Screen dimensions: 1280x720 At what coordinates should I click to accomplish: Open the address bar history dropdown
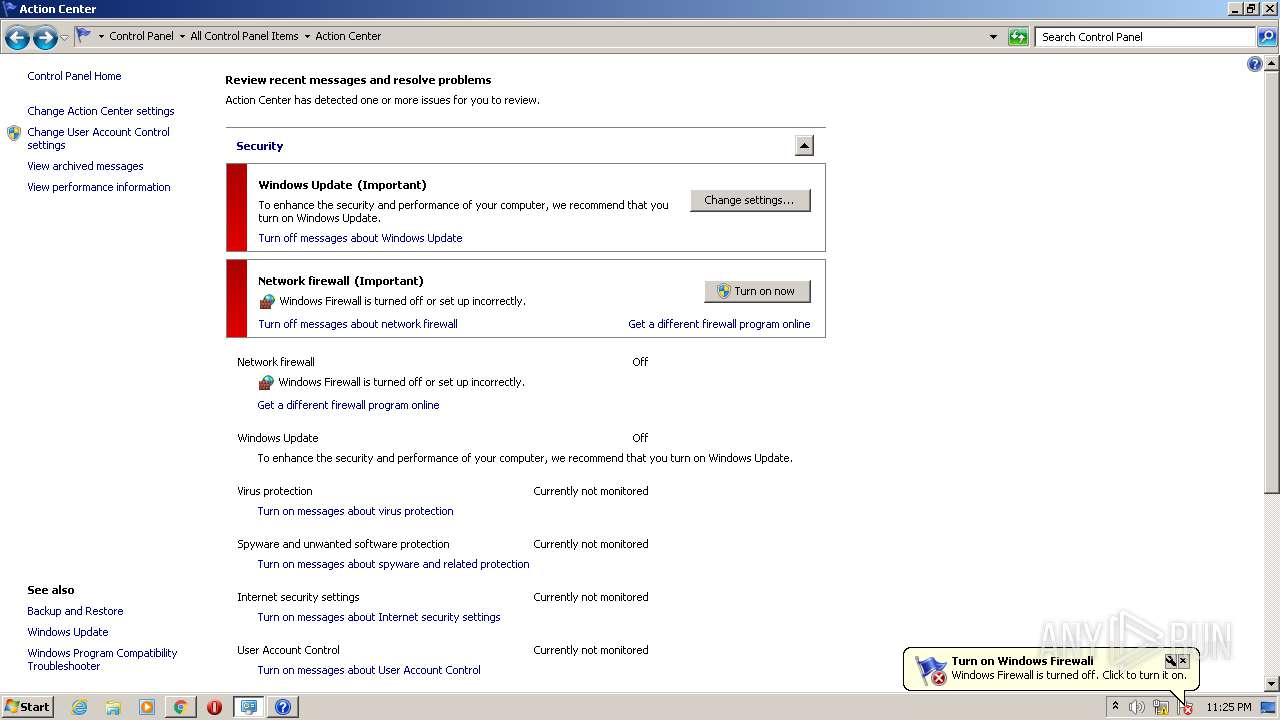[x=993, y=37]
